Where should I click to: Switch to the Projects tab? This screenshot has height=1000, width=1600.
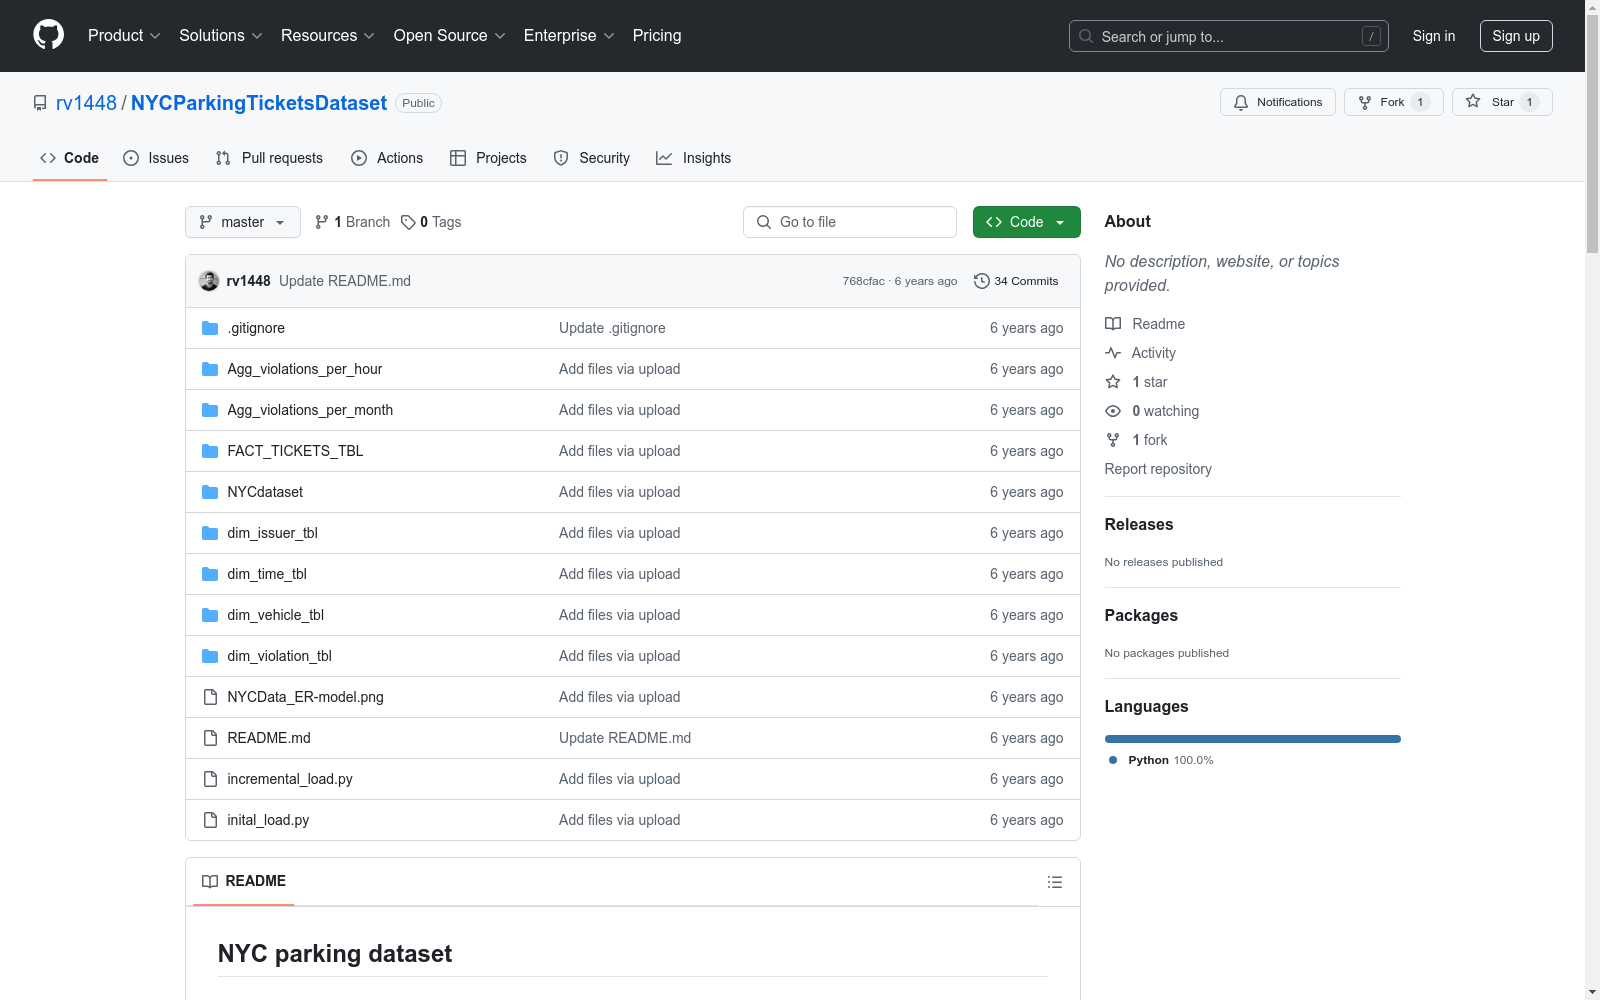coord(488,158)
